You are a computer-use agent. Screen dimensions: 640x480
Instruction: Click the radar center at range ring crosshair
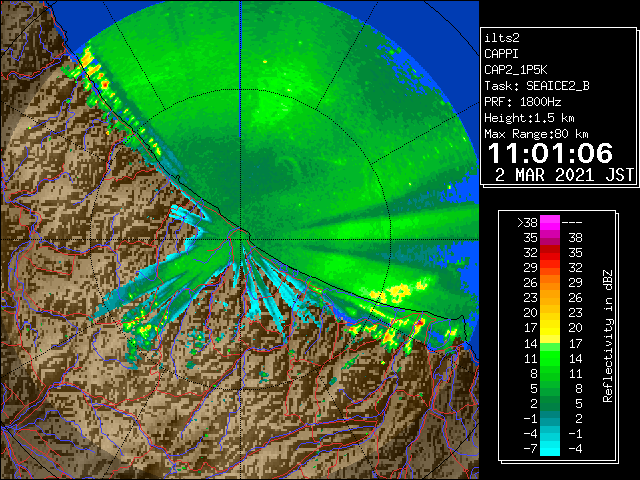tap(241, 239)
